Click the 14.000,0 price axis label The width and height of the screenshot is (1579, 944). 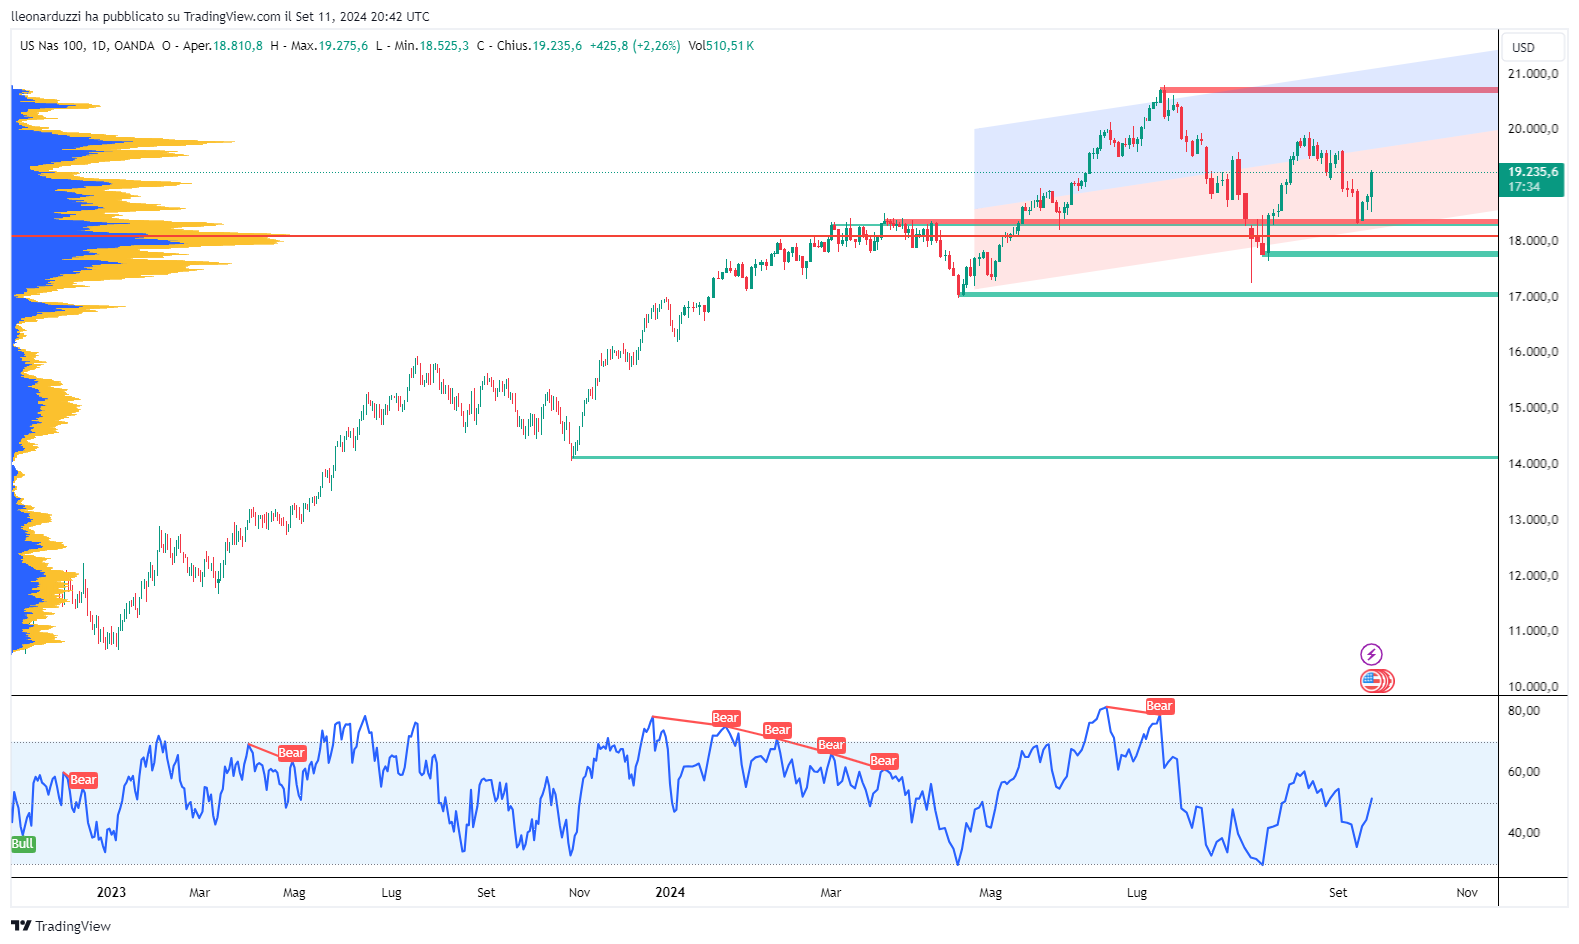[1533, 464]
